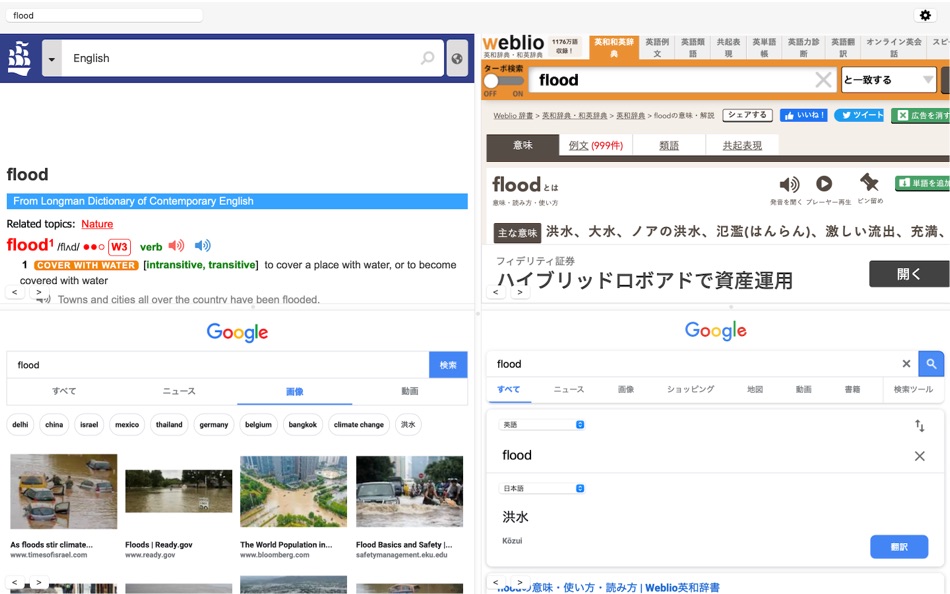Play the example sentence audio icon
The image size is (950, 594).
pos(44,299)
